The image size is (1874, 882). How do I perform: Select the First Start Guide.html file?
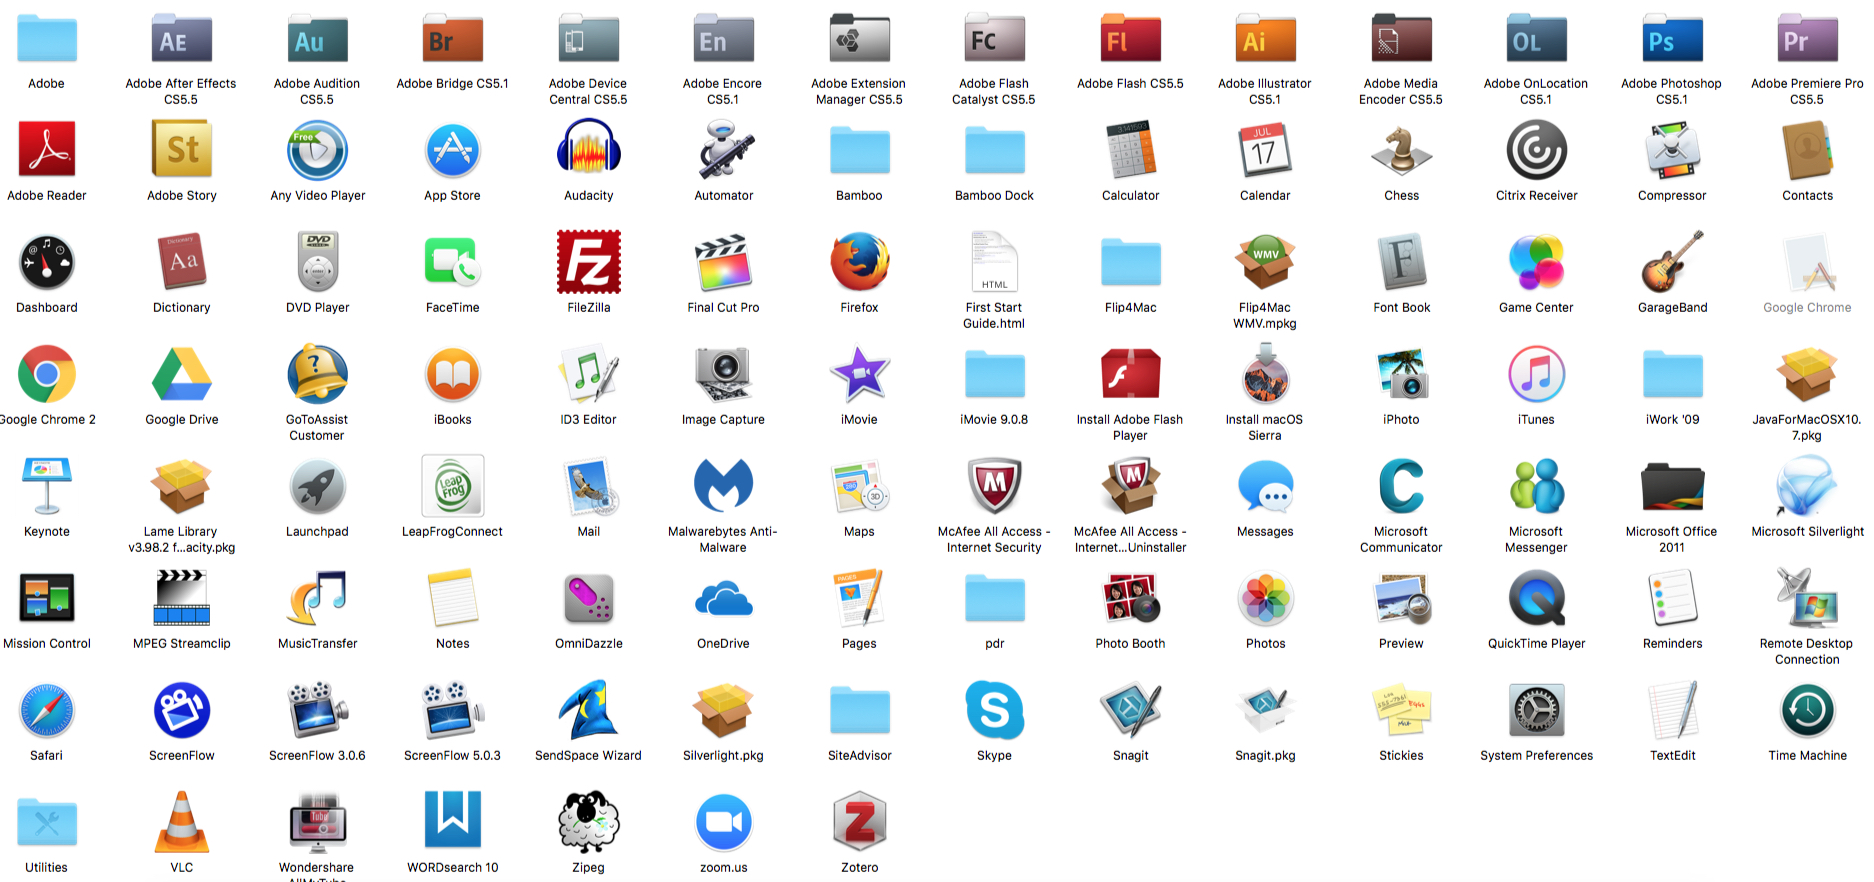click(994, 262)
